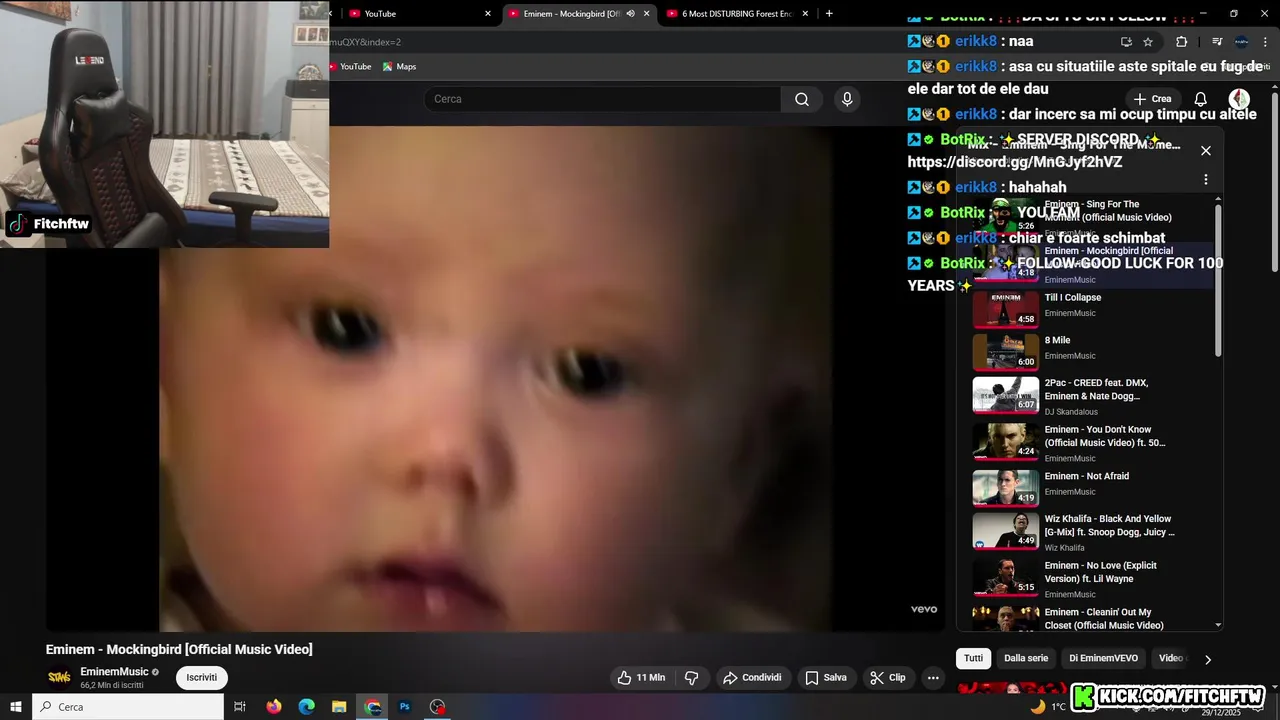Viewport: 1280px width, 720px height.
Task: Play Eminem - Sing For The Moment item
Action: point(1093,218)
